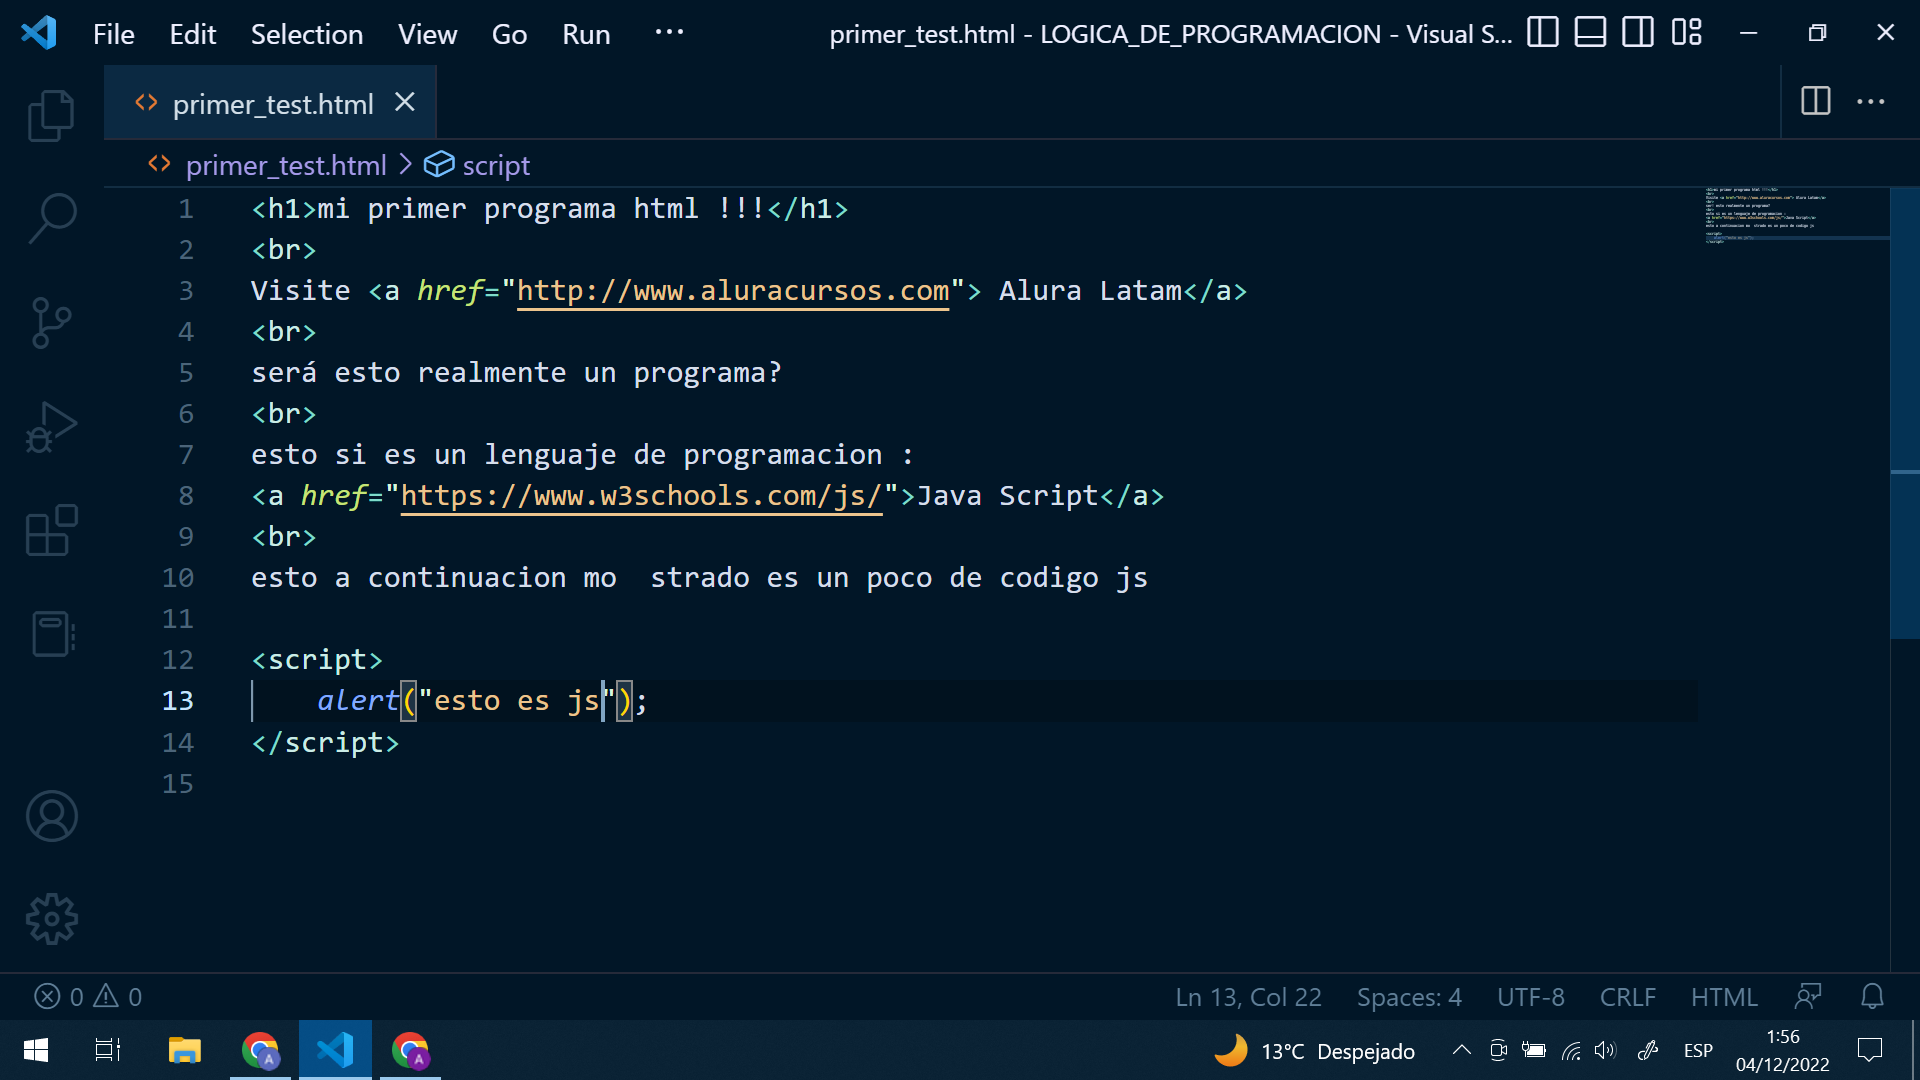
Task: Open File Explorer from the taskbar
Action: 184,1050
